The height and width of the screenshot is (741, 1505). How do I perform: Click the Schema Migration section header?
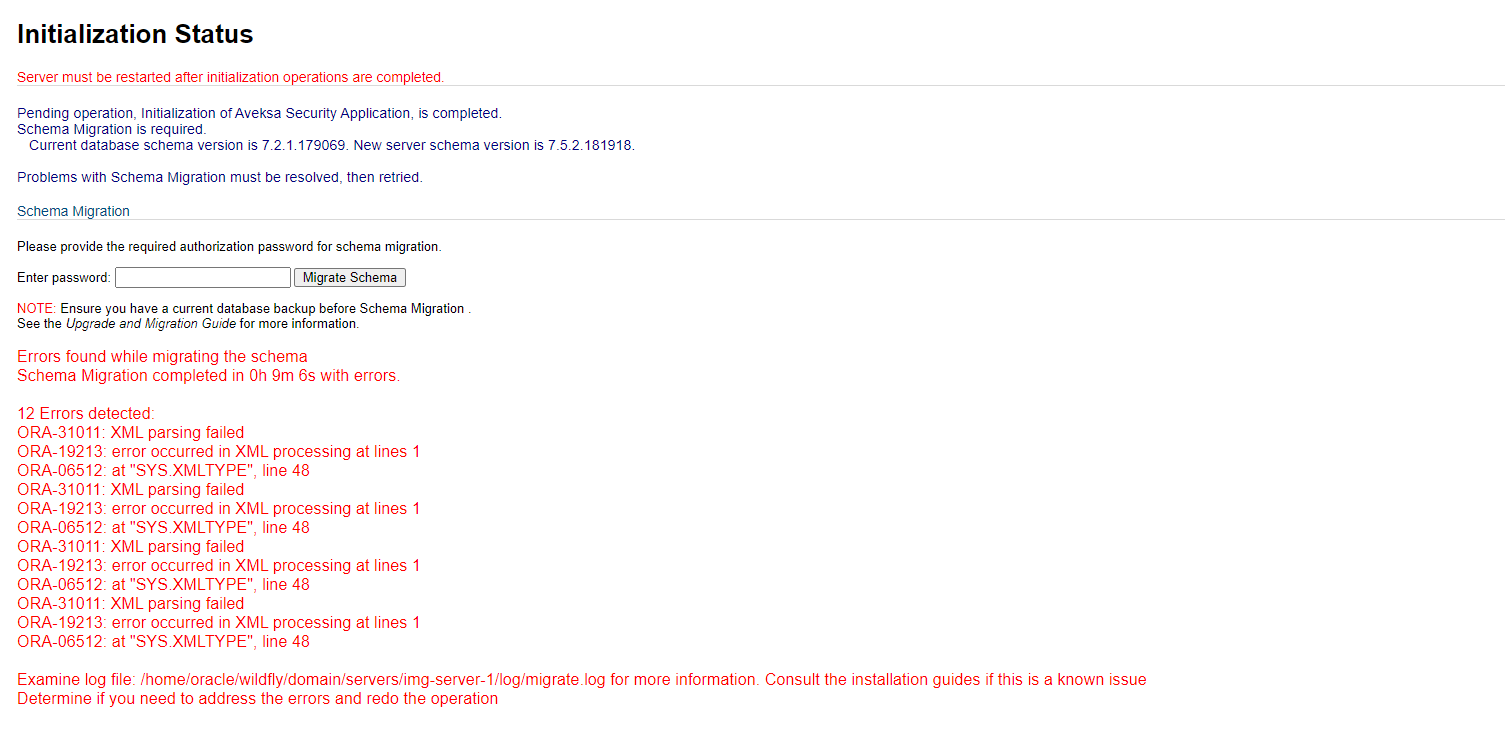[x=73, y=211]
